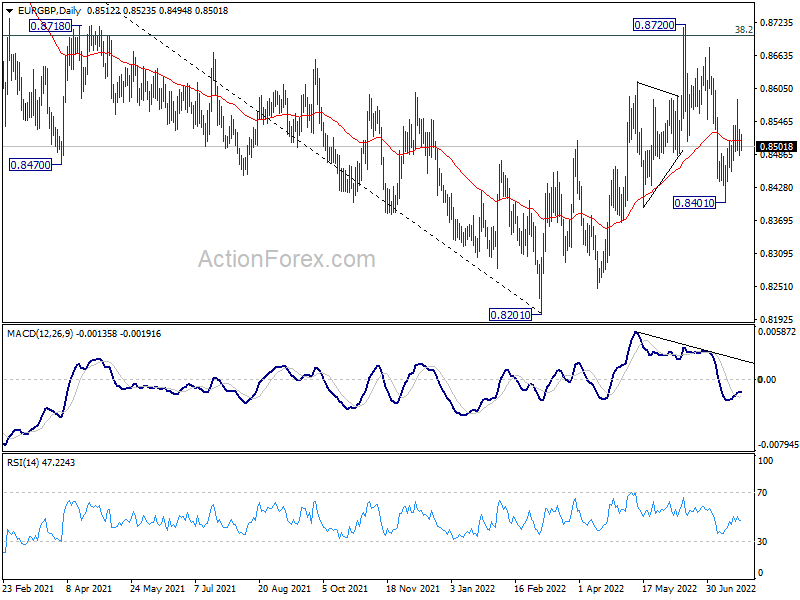Select the 3 Jan 2022 date label
Screen dimensions: 800x600
tap(472, 588)
